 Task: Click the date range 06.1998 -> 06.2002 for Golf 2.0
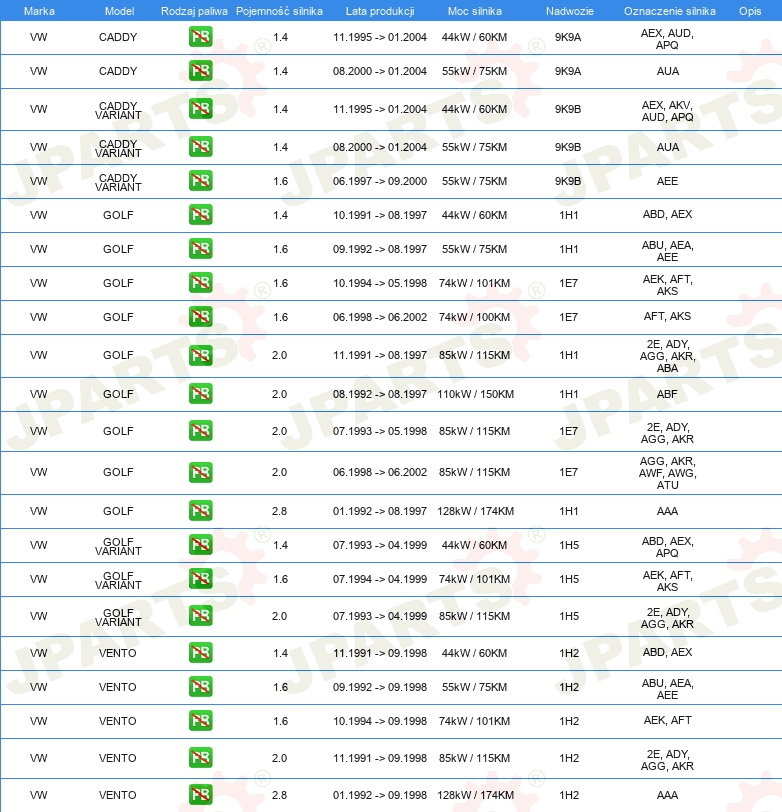[x=380, y=472]
